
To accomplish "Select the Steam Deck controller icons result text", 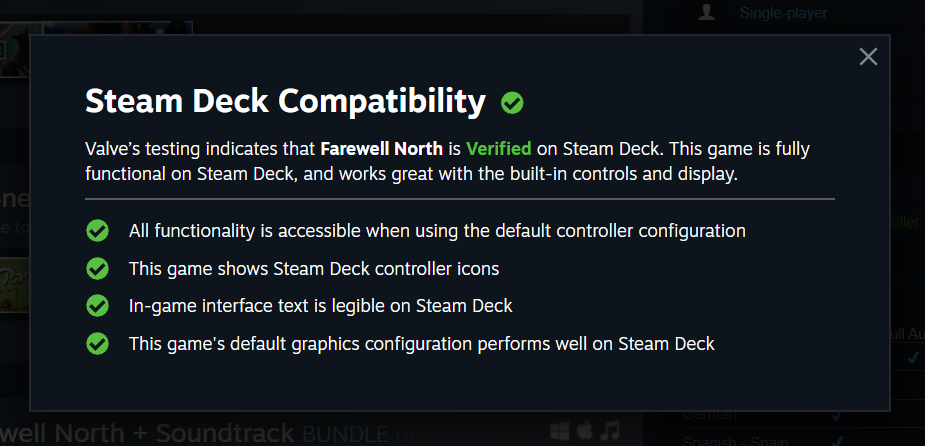I will [x=313, y=269].
